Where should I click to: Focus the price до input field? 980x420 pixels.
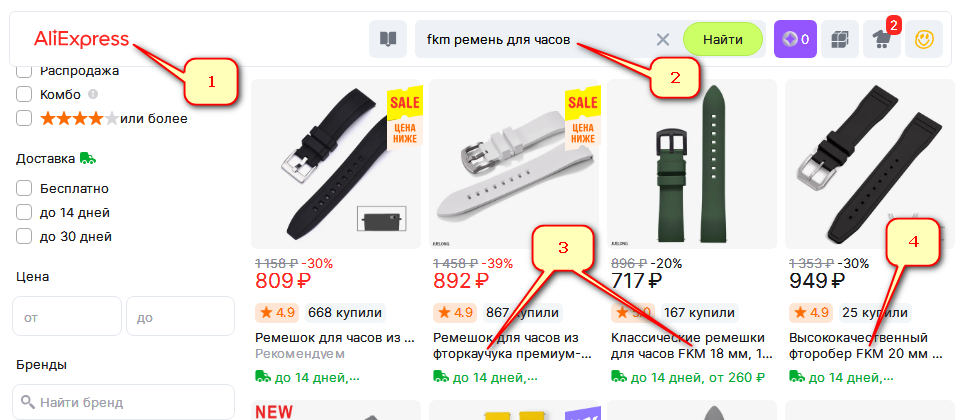(181, 316)
